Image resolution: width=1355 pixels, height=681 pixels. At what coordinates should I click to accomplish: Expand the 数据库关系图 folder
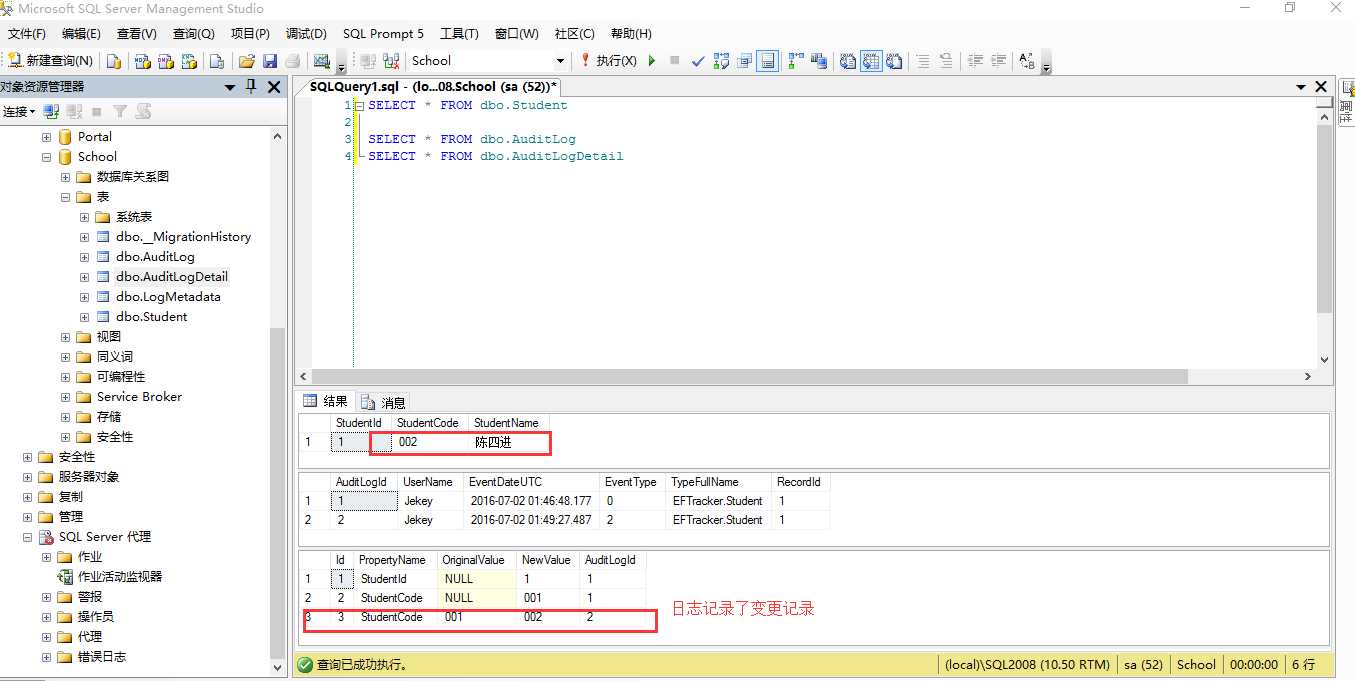(x=65, y=177)
